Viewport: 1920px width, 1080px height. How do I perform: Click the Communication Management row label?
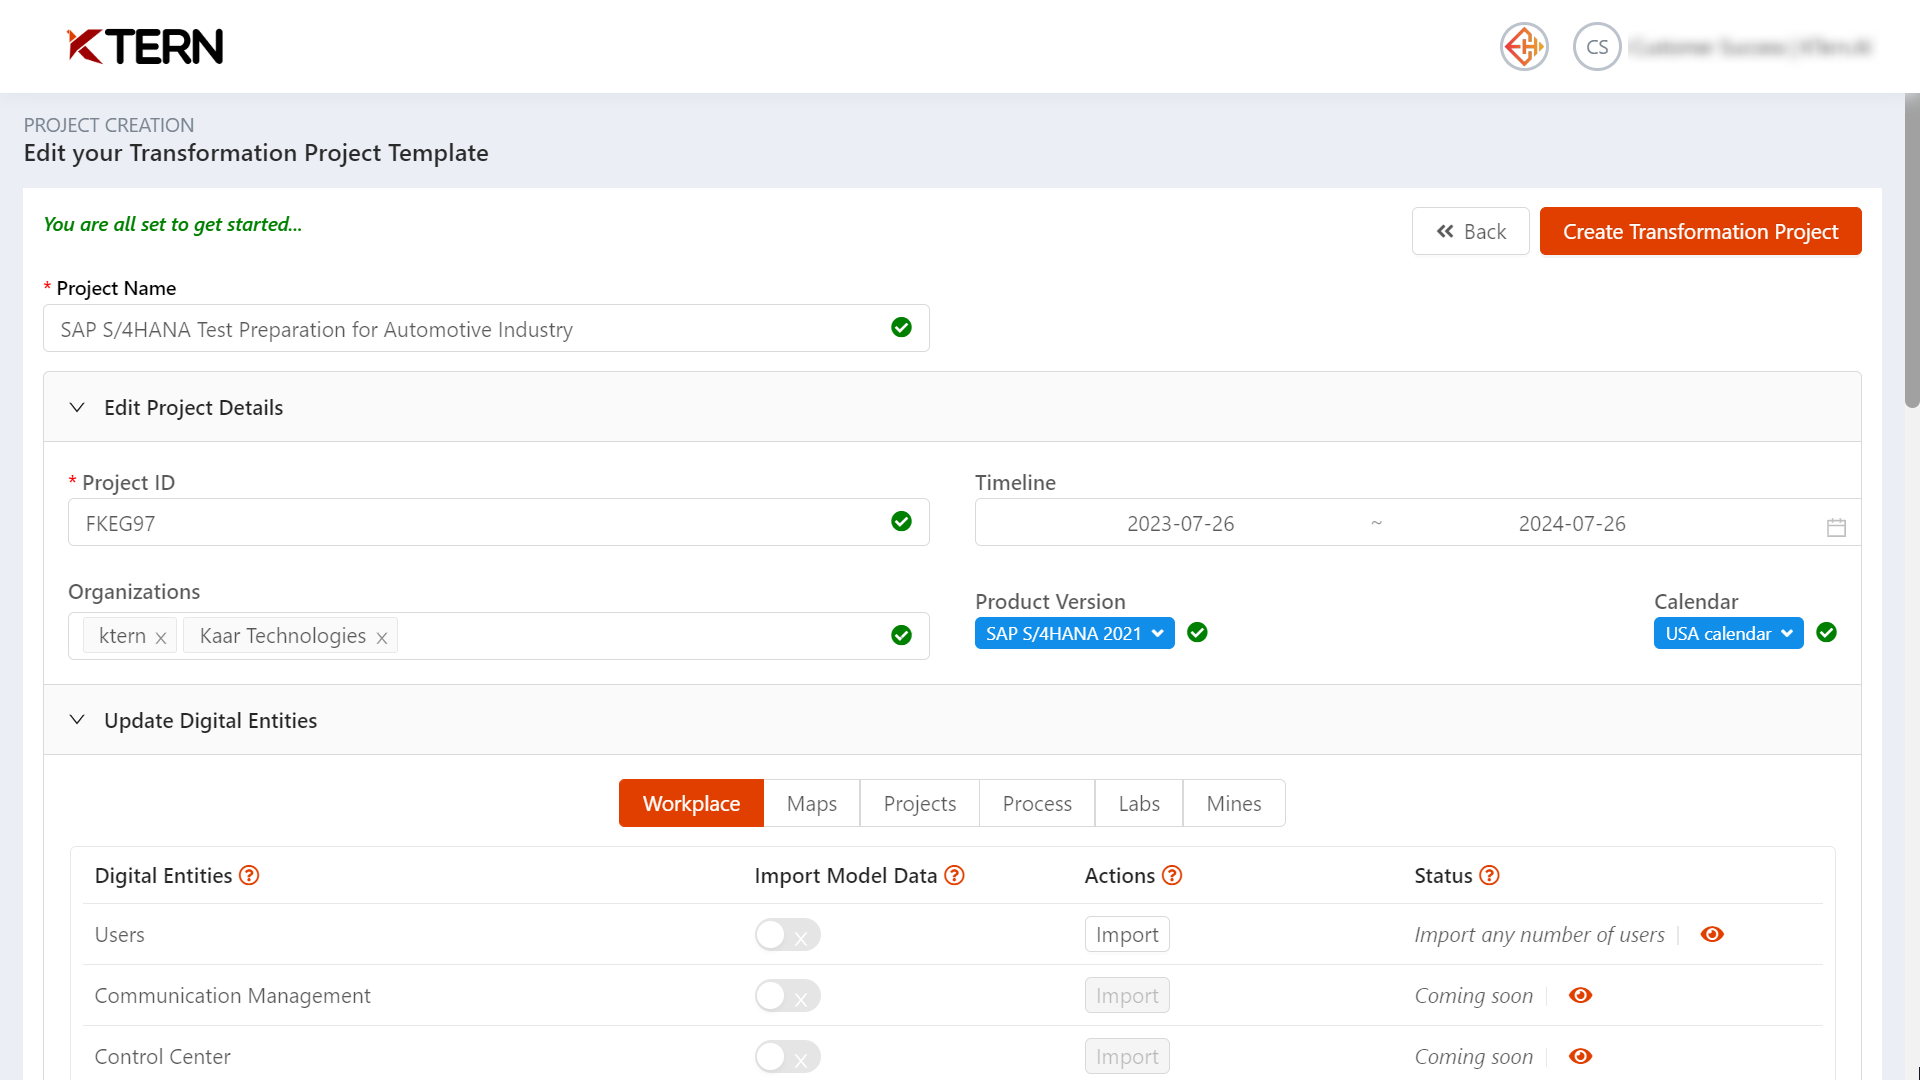[x=232, y=995]
